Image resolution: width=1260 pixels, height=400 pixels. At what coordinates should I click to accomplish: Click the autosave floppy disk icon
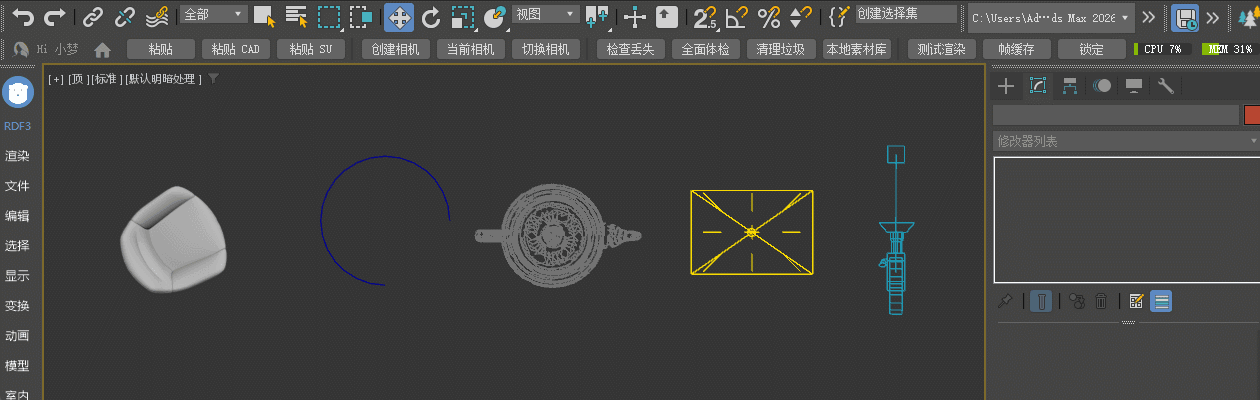point(1186,17)
